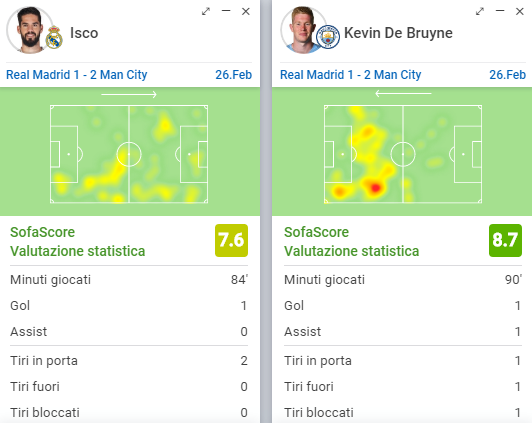This screenshot has height=423, width=532.
Task: Expand the Isco player panel
Action: tap(206, 11)
